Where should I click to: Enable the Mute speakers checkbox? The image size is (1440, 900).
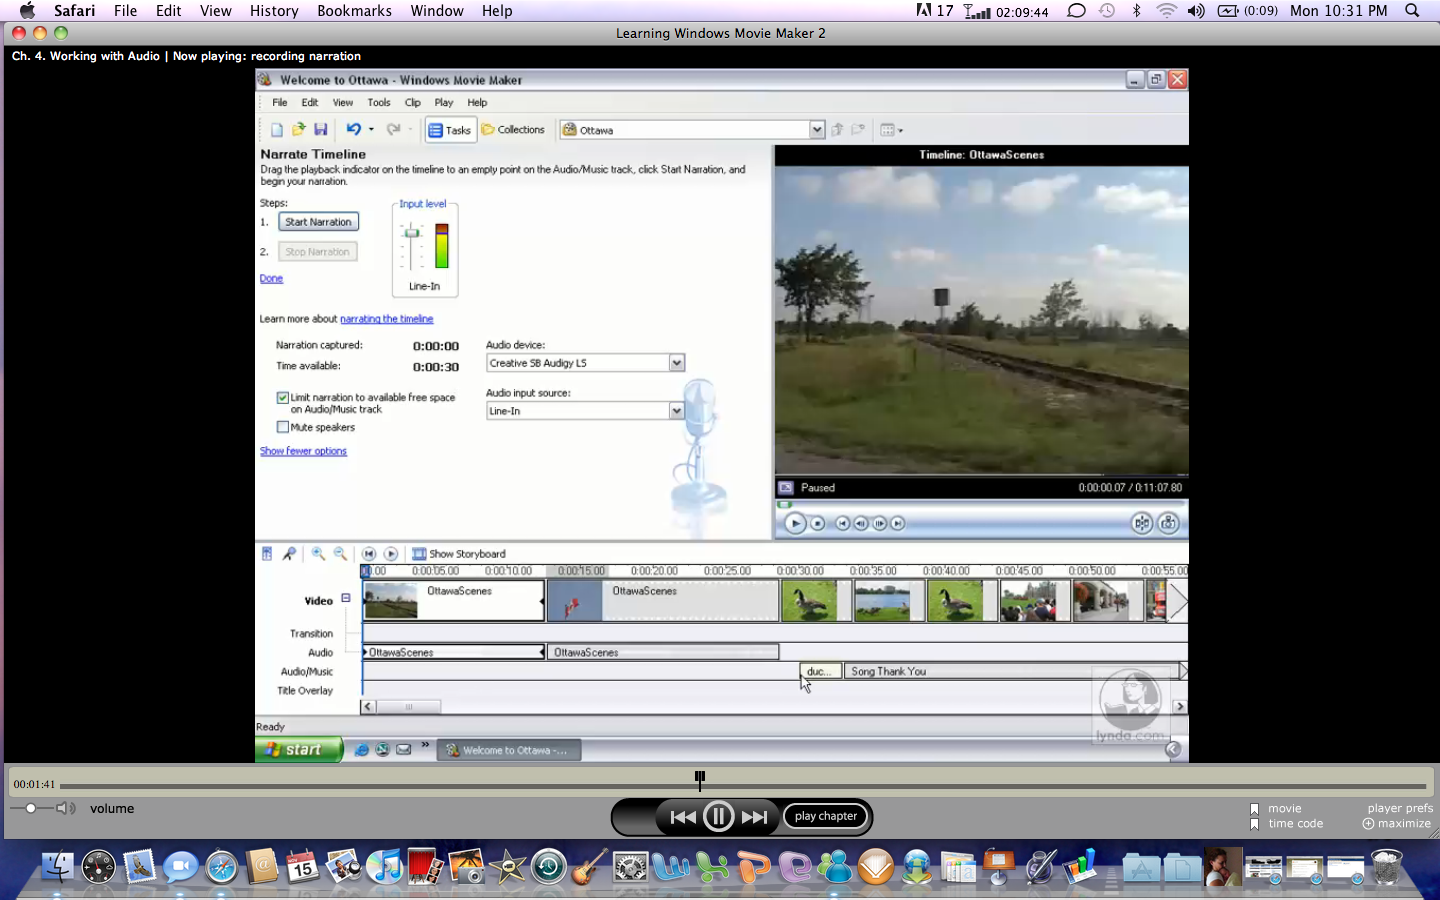pyautogui.click(x=283, y=427)
